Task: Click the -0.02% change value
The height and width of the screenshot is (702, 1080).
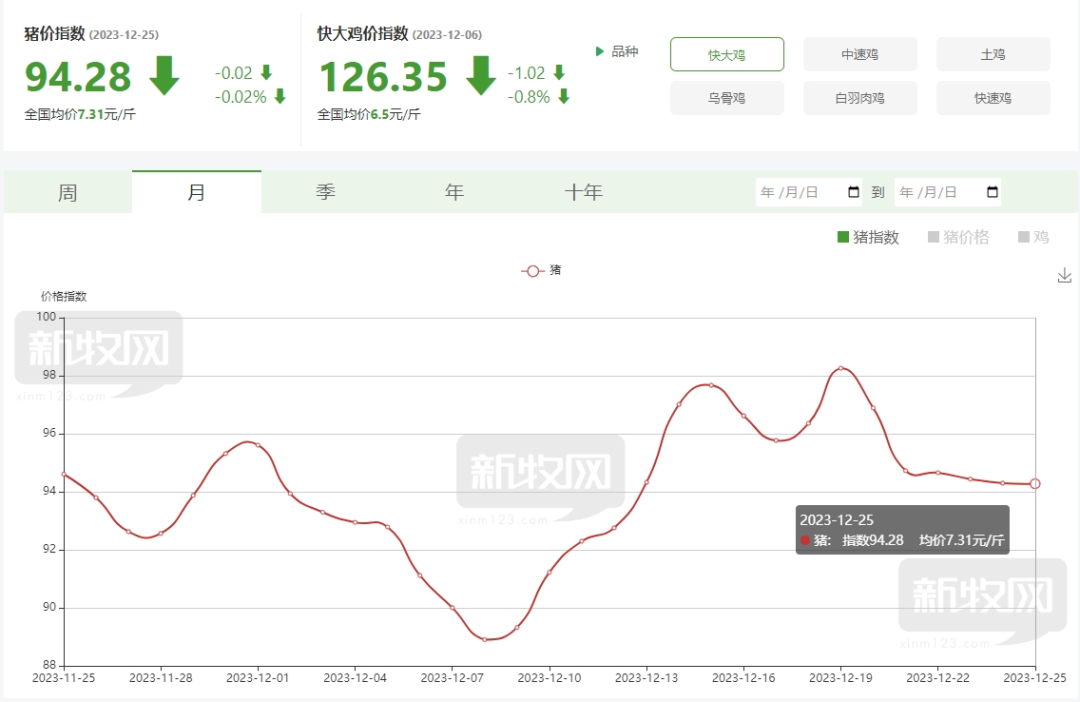Action: pos(240,96)
